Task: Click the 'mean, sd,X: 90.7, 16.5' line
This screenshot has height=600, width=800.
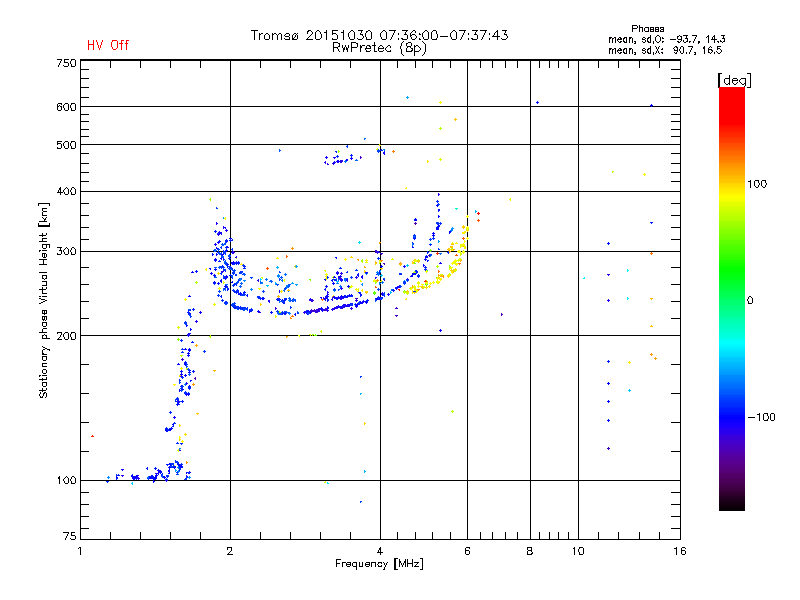Action: pyautogui.click(x=665, y=50)
